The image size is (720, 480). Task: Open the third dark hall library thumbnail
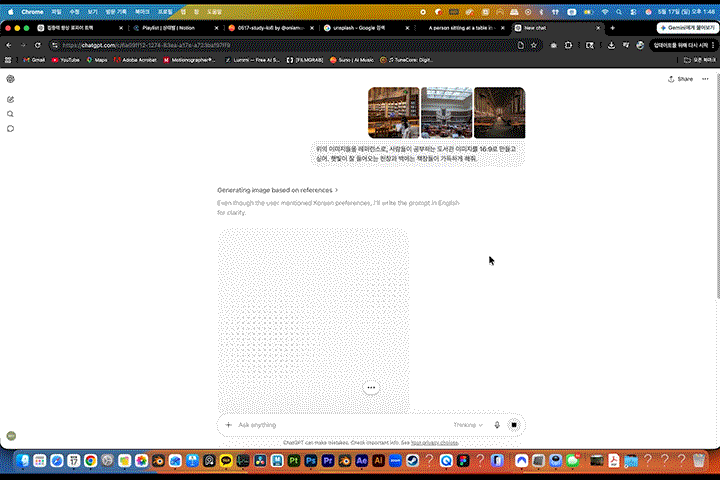coord(500,113)
